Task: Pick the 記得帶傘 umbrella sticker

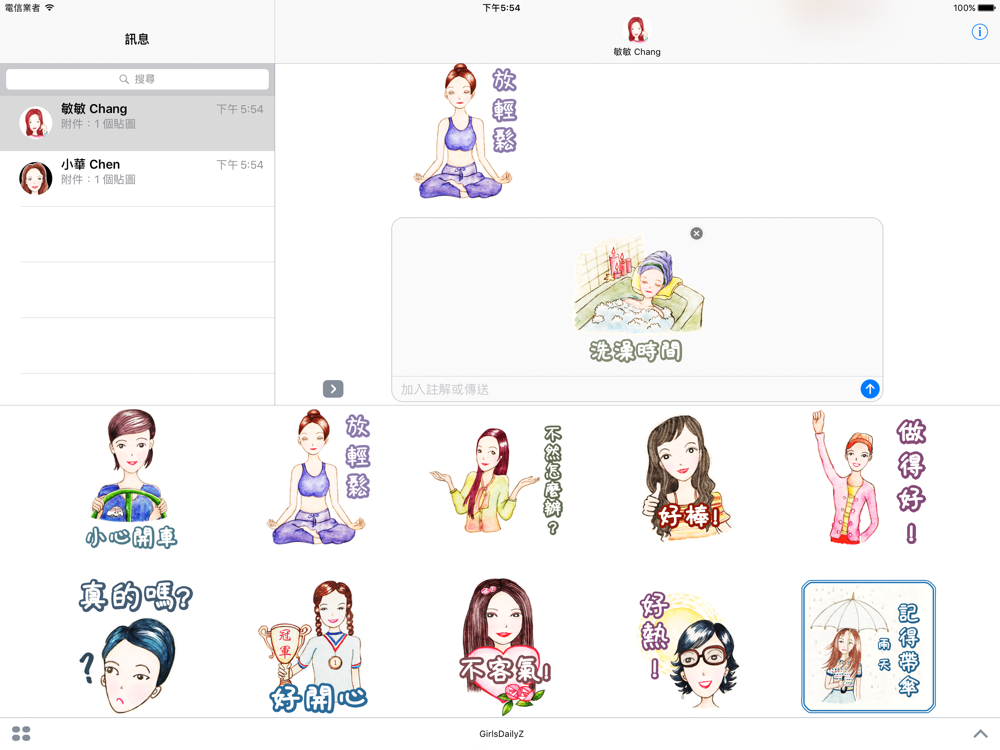Action: click(869, 646)
